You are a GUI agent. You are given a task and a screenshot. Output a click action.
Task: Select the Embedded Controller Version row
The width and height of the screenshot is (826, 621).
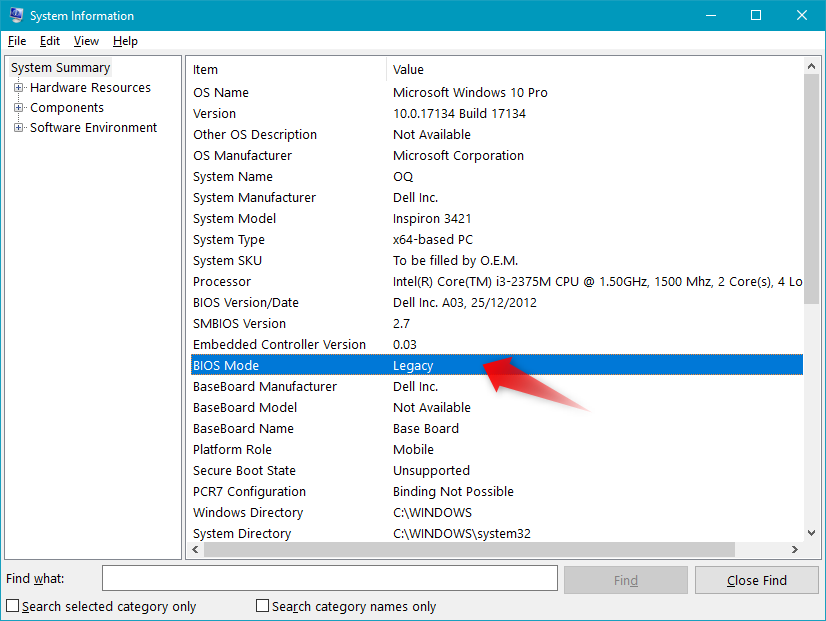(497, 344)
